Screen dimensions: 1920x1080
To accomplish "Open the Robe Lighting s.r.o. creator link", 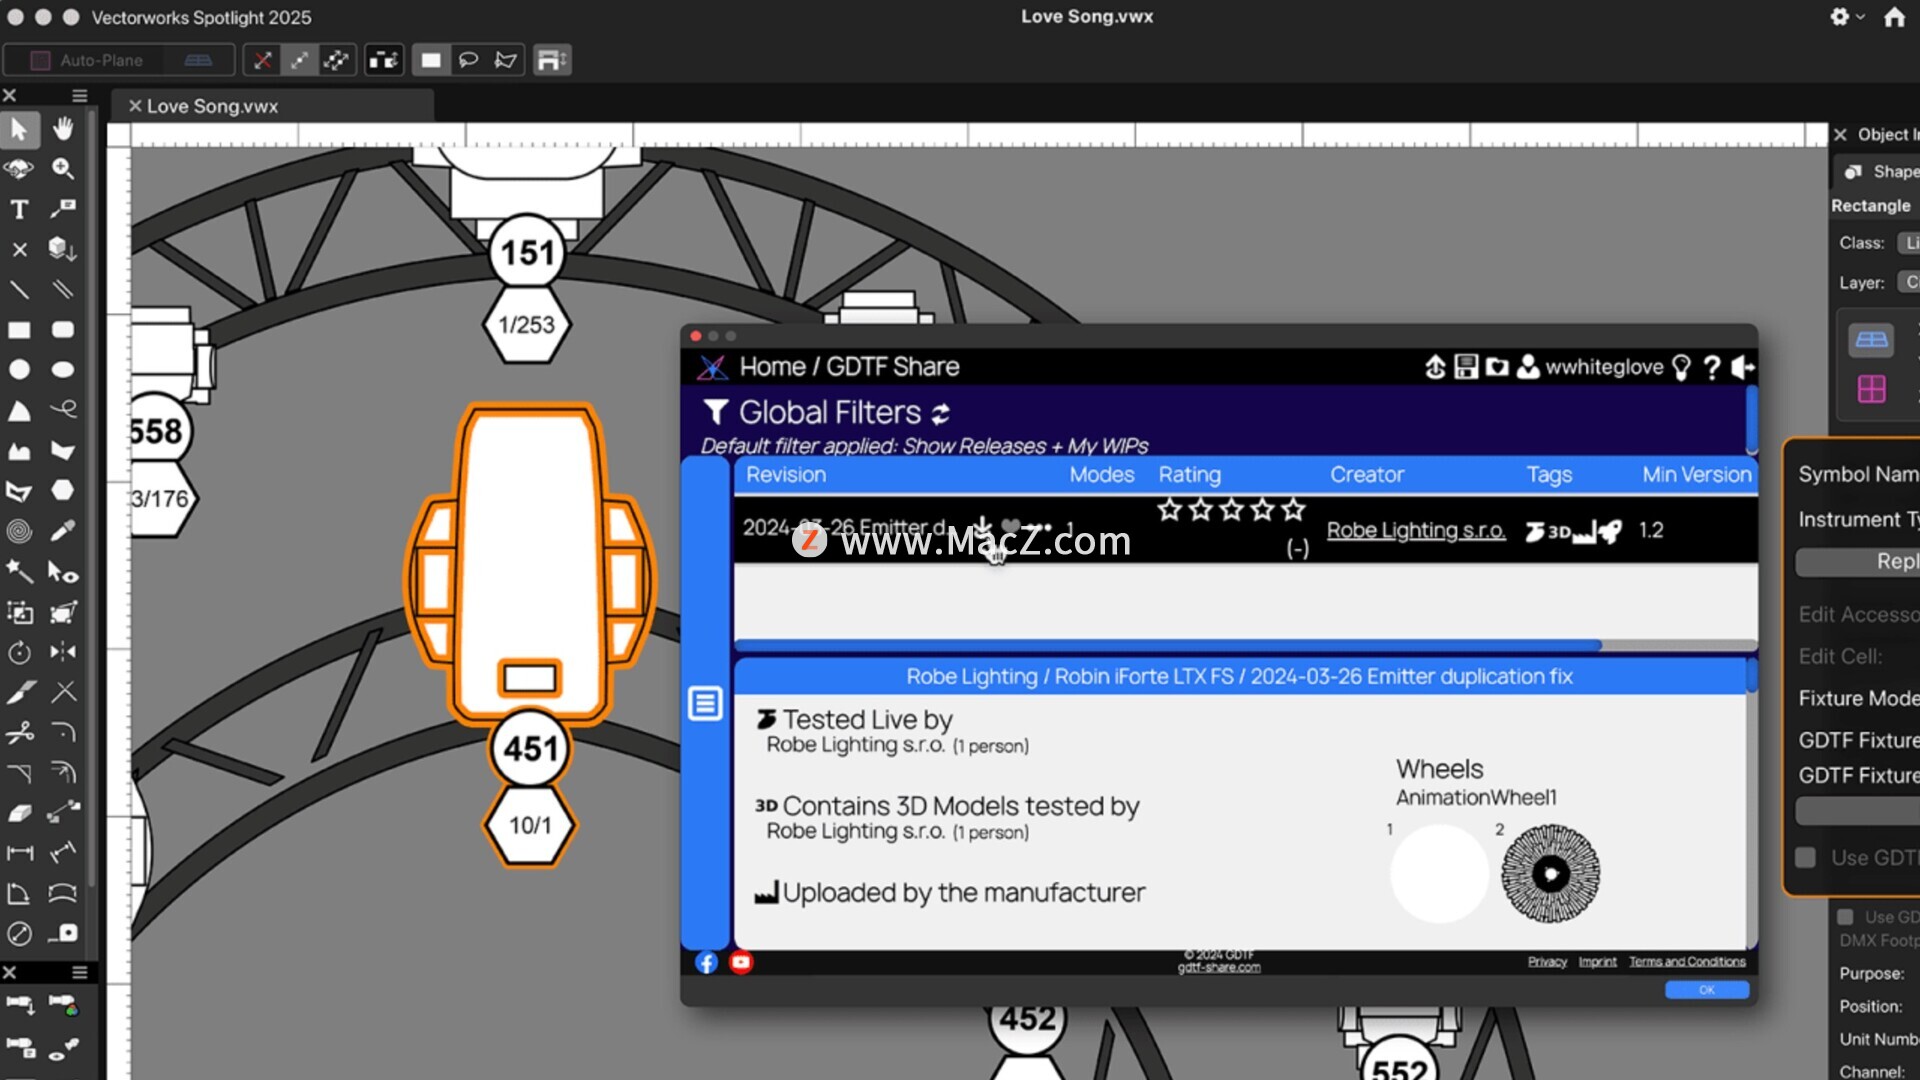I will click(1415, 530).
